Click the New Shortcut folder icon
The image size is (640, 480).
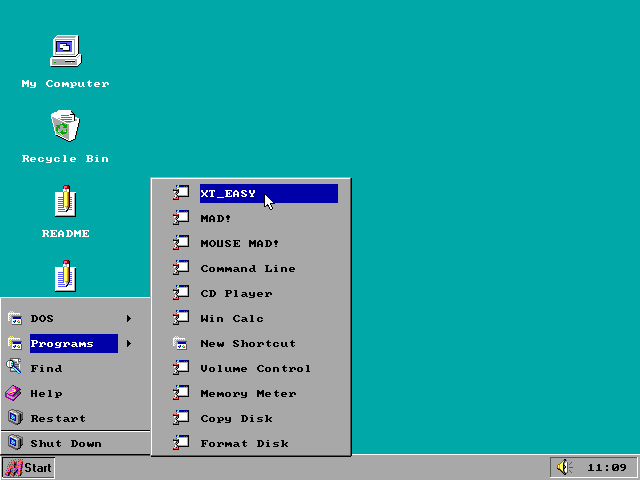coord(180,343)
